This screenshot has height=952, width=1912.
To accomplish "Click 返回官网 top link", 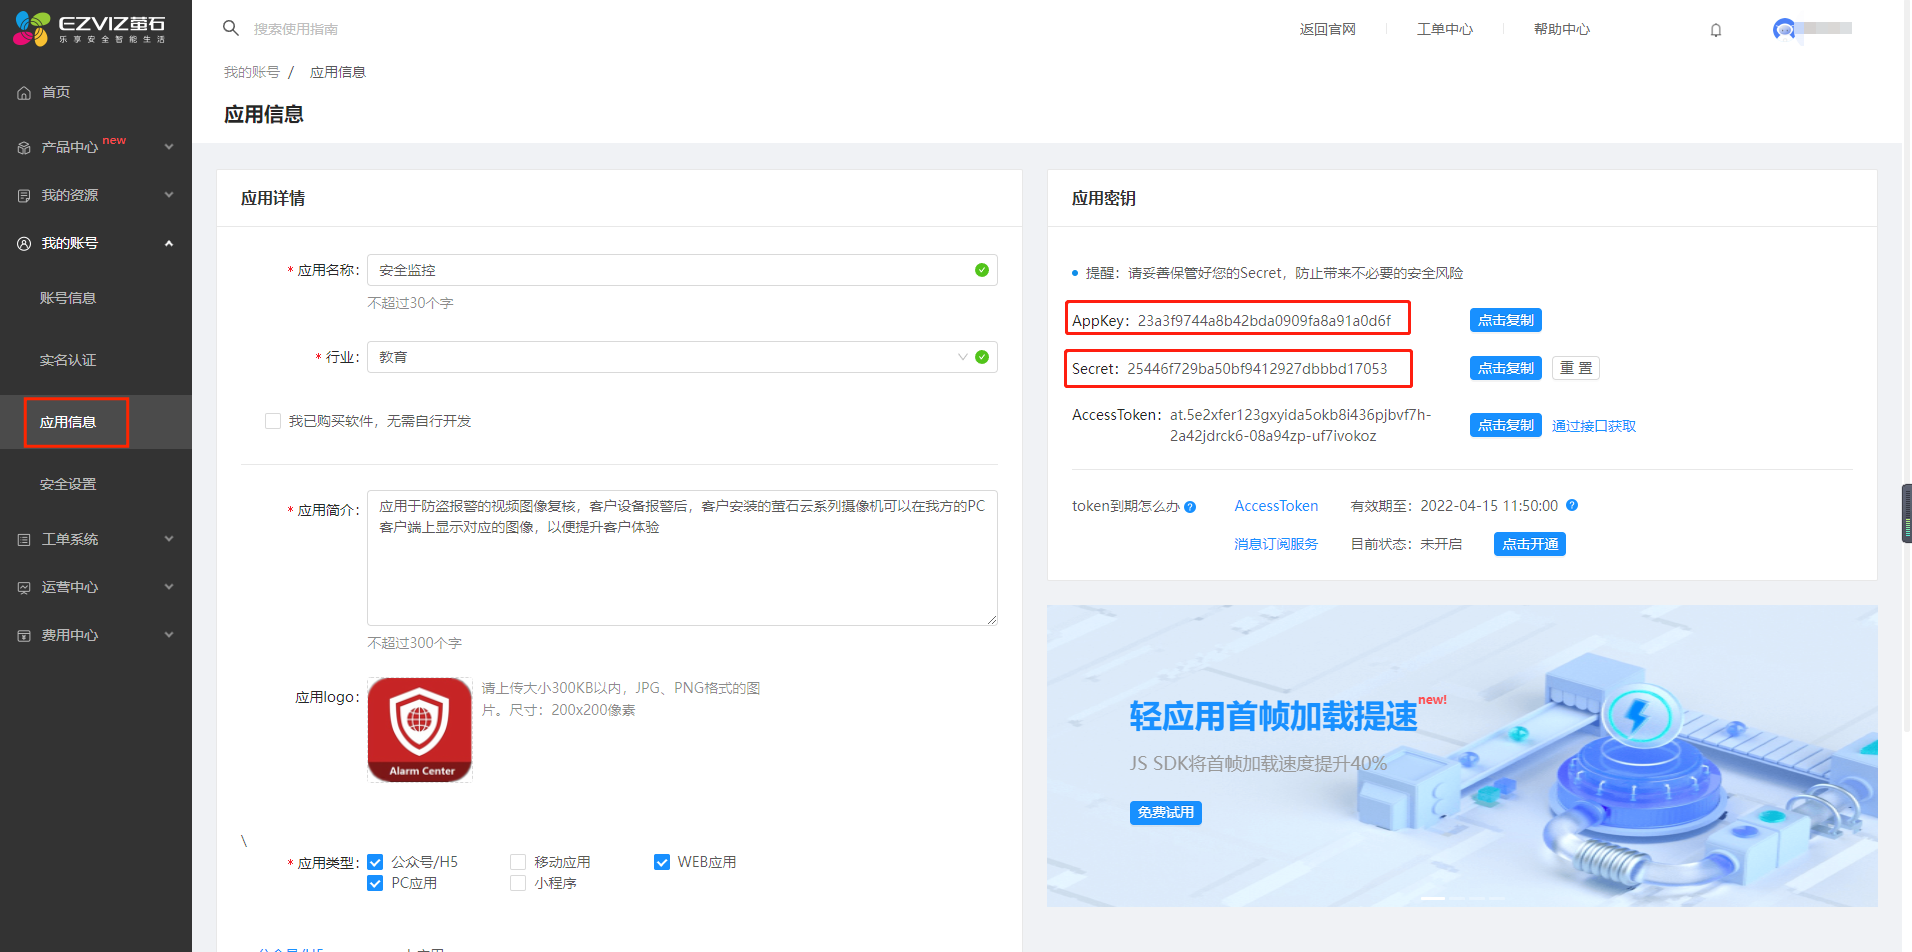I will click(1328, 29).
